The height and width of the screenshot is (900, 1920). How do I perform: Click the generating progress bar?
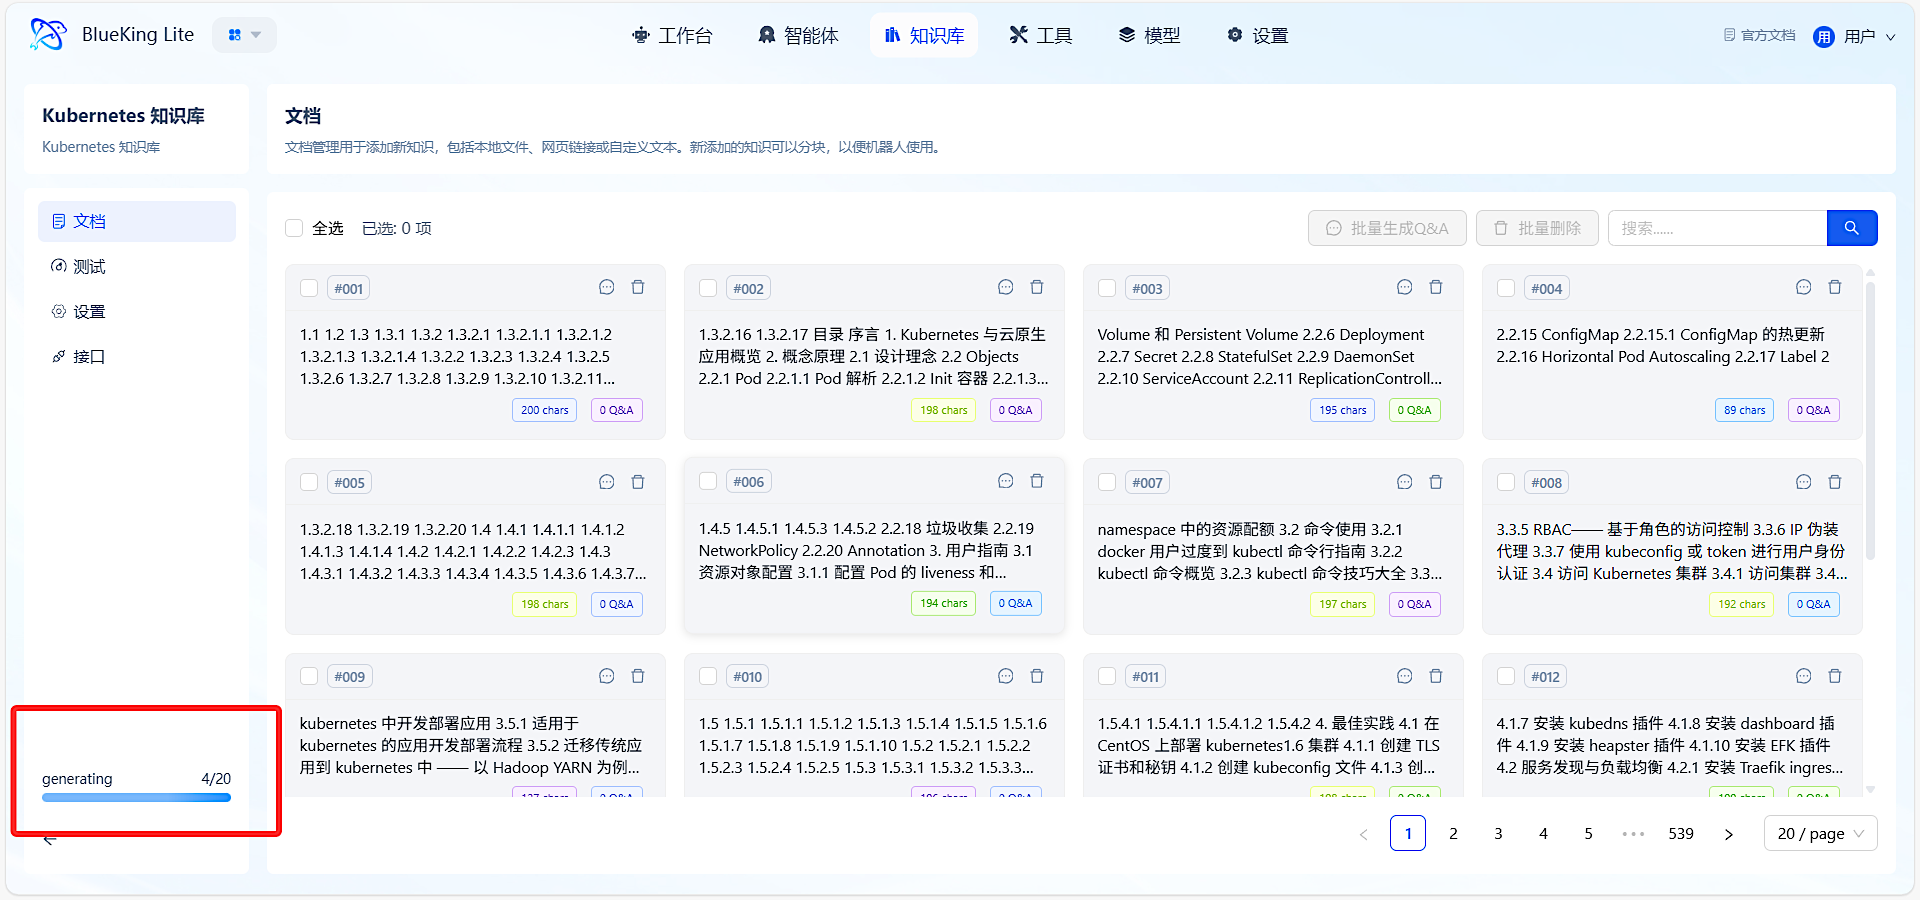pyautogui.click(x=136, y=798)
